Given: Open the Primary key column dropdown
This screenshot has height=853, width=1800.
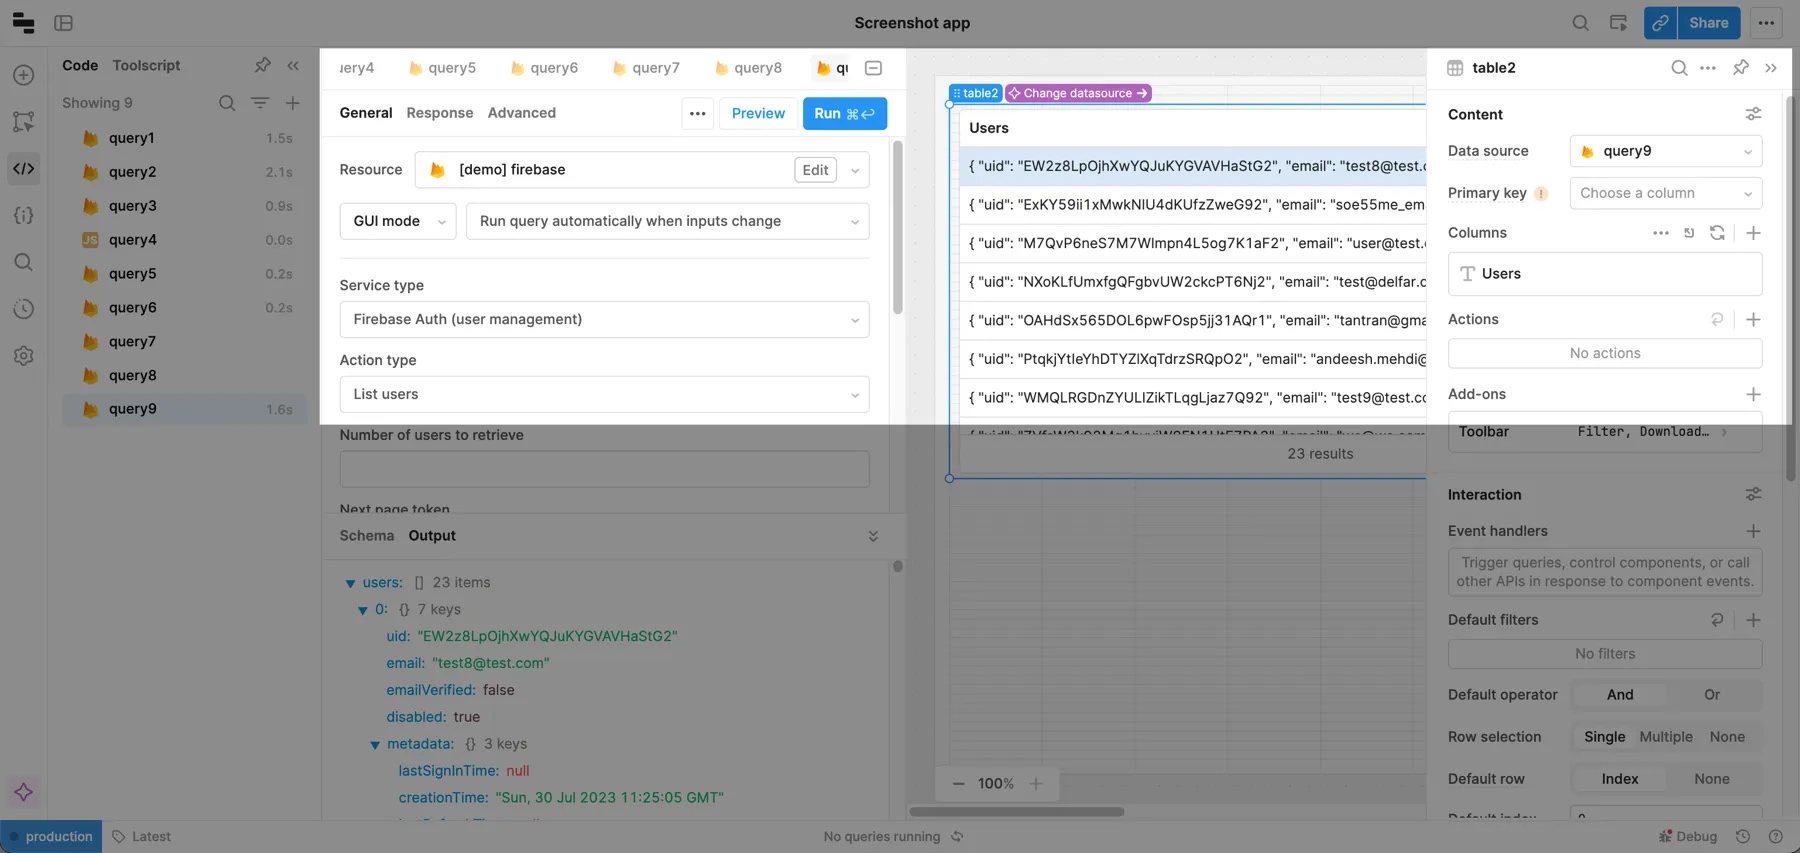Looking at the screenshot, I should click(x=1665, y=193).
